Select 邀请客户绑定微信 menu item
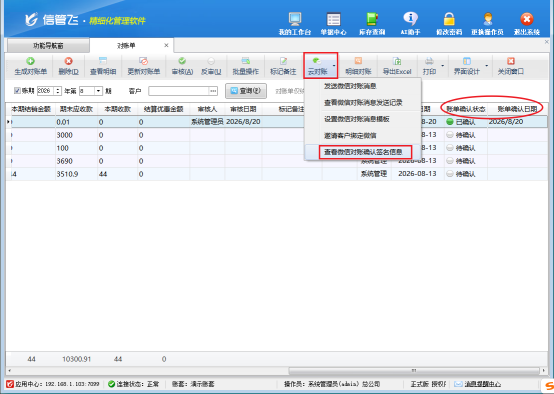The image size is (554, 394). tap(363, 136)
